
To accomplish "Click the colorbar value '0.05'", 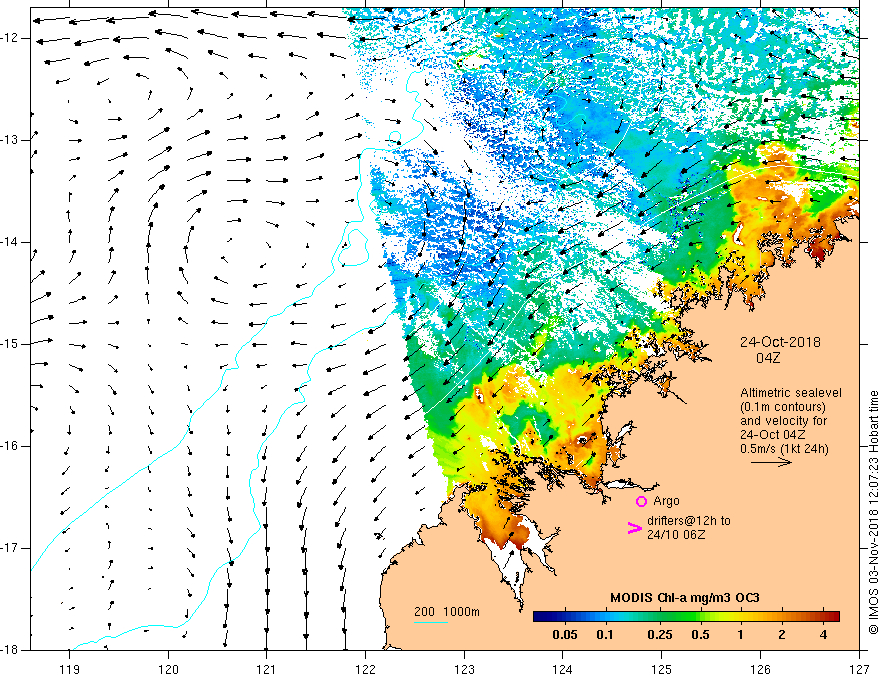I will [x=565, y=635].
